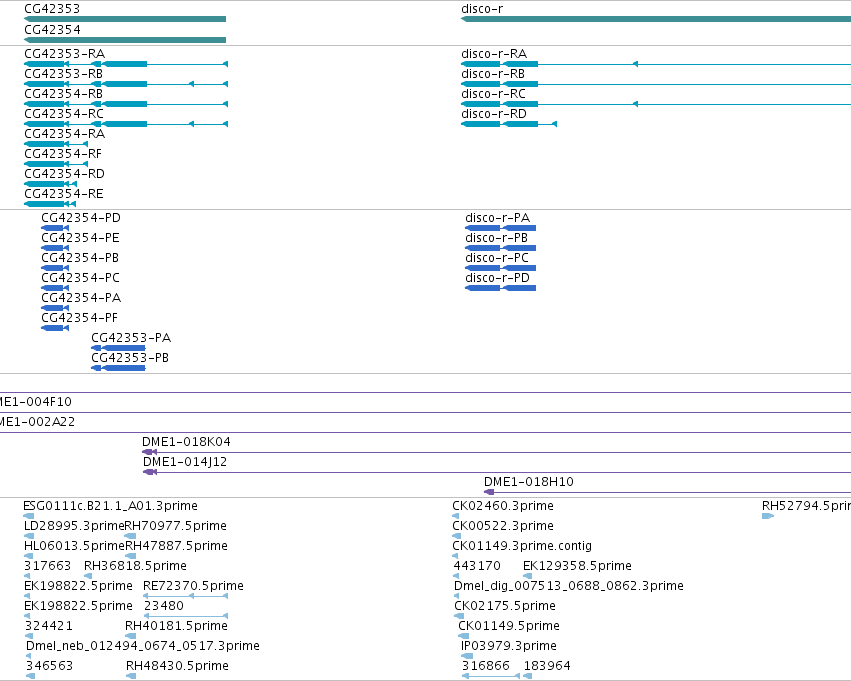Select the partly visible RH52794 EST label
This screenshot has height=681, width=851.
pyautogui.click(x=806, y=506)
